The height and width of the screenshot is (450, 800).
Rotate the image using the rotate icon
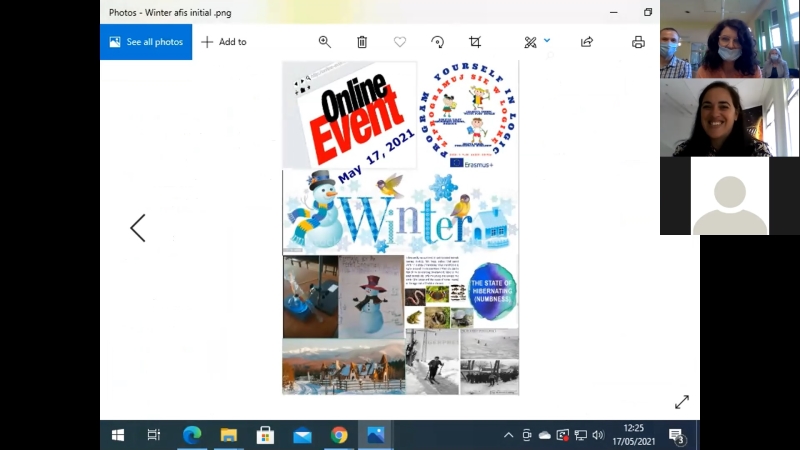[437, 42]
